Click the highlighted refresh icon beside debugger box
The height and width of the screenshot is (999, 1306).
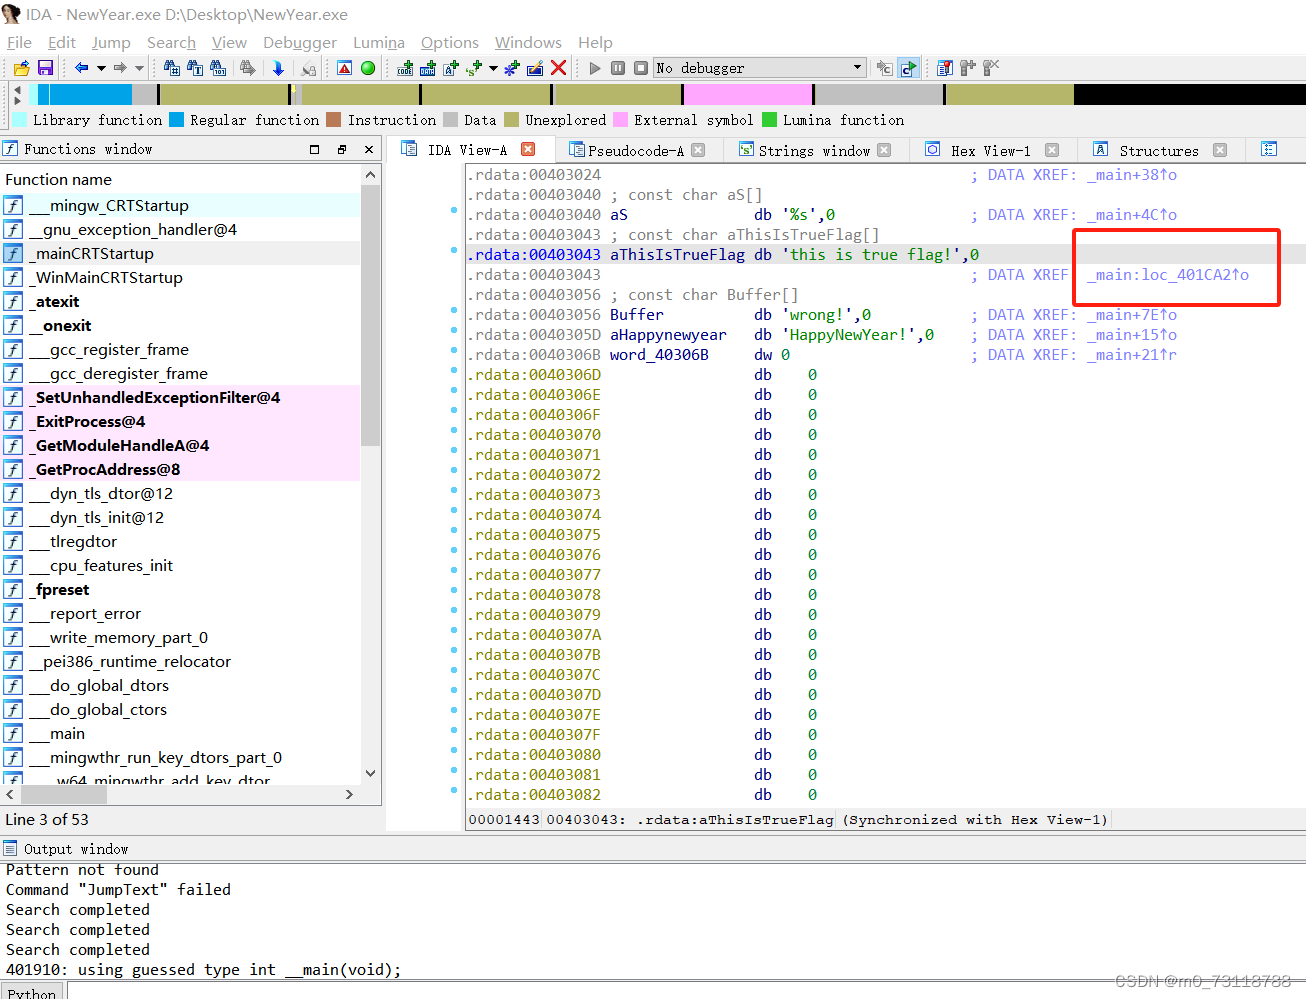(x=908, y=68)
